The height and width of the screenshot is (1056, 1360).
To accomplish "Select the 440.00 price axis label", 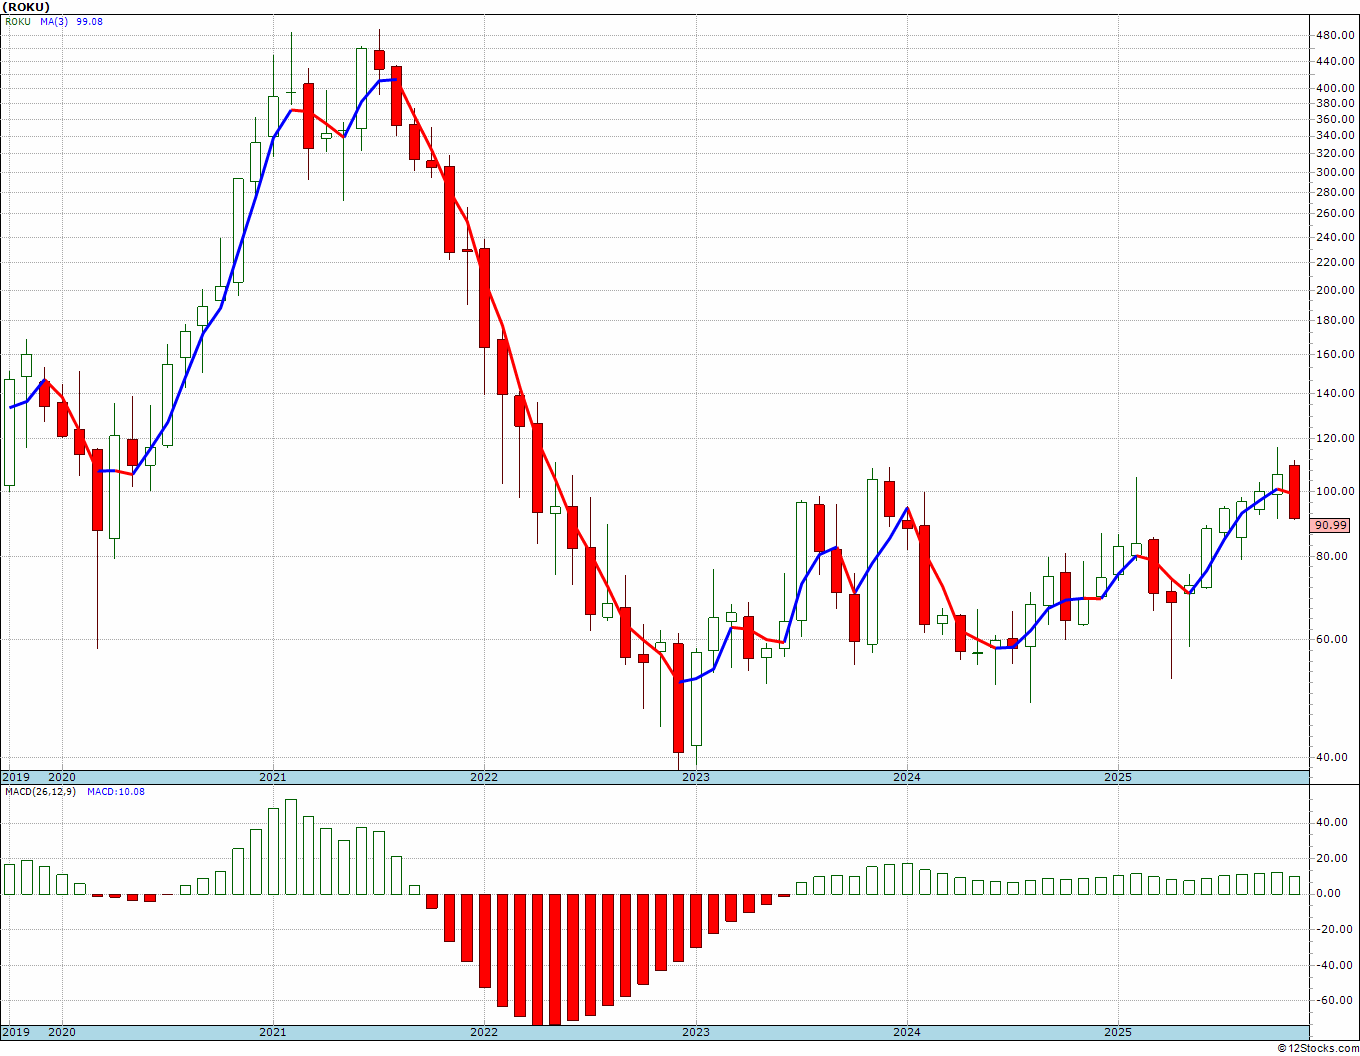I will coord(1337,61).
